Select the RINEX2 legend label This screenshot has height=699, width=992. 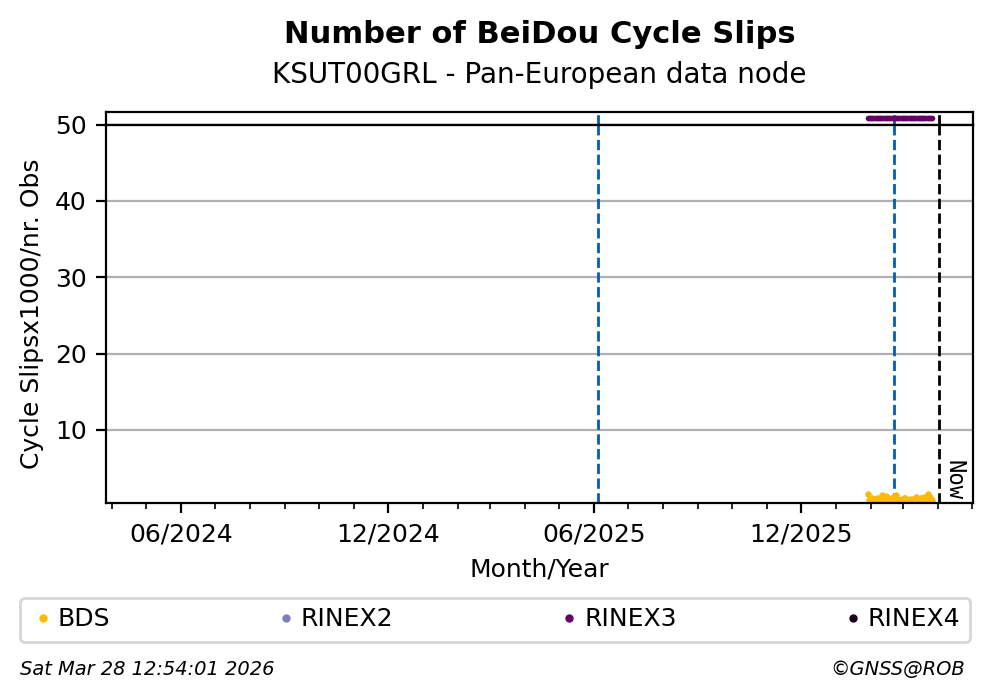[x=346, y=619]
